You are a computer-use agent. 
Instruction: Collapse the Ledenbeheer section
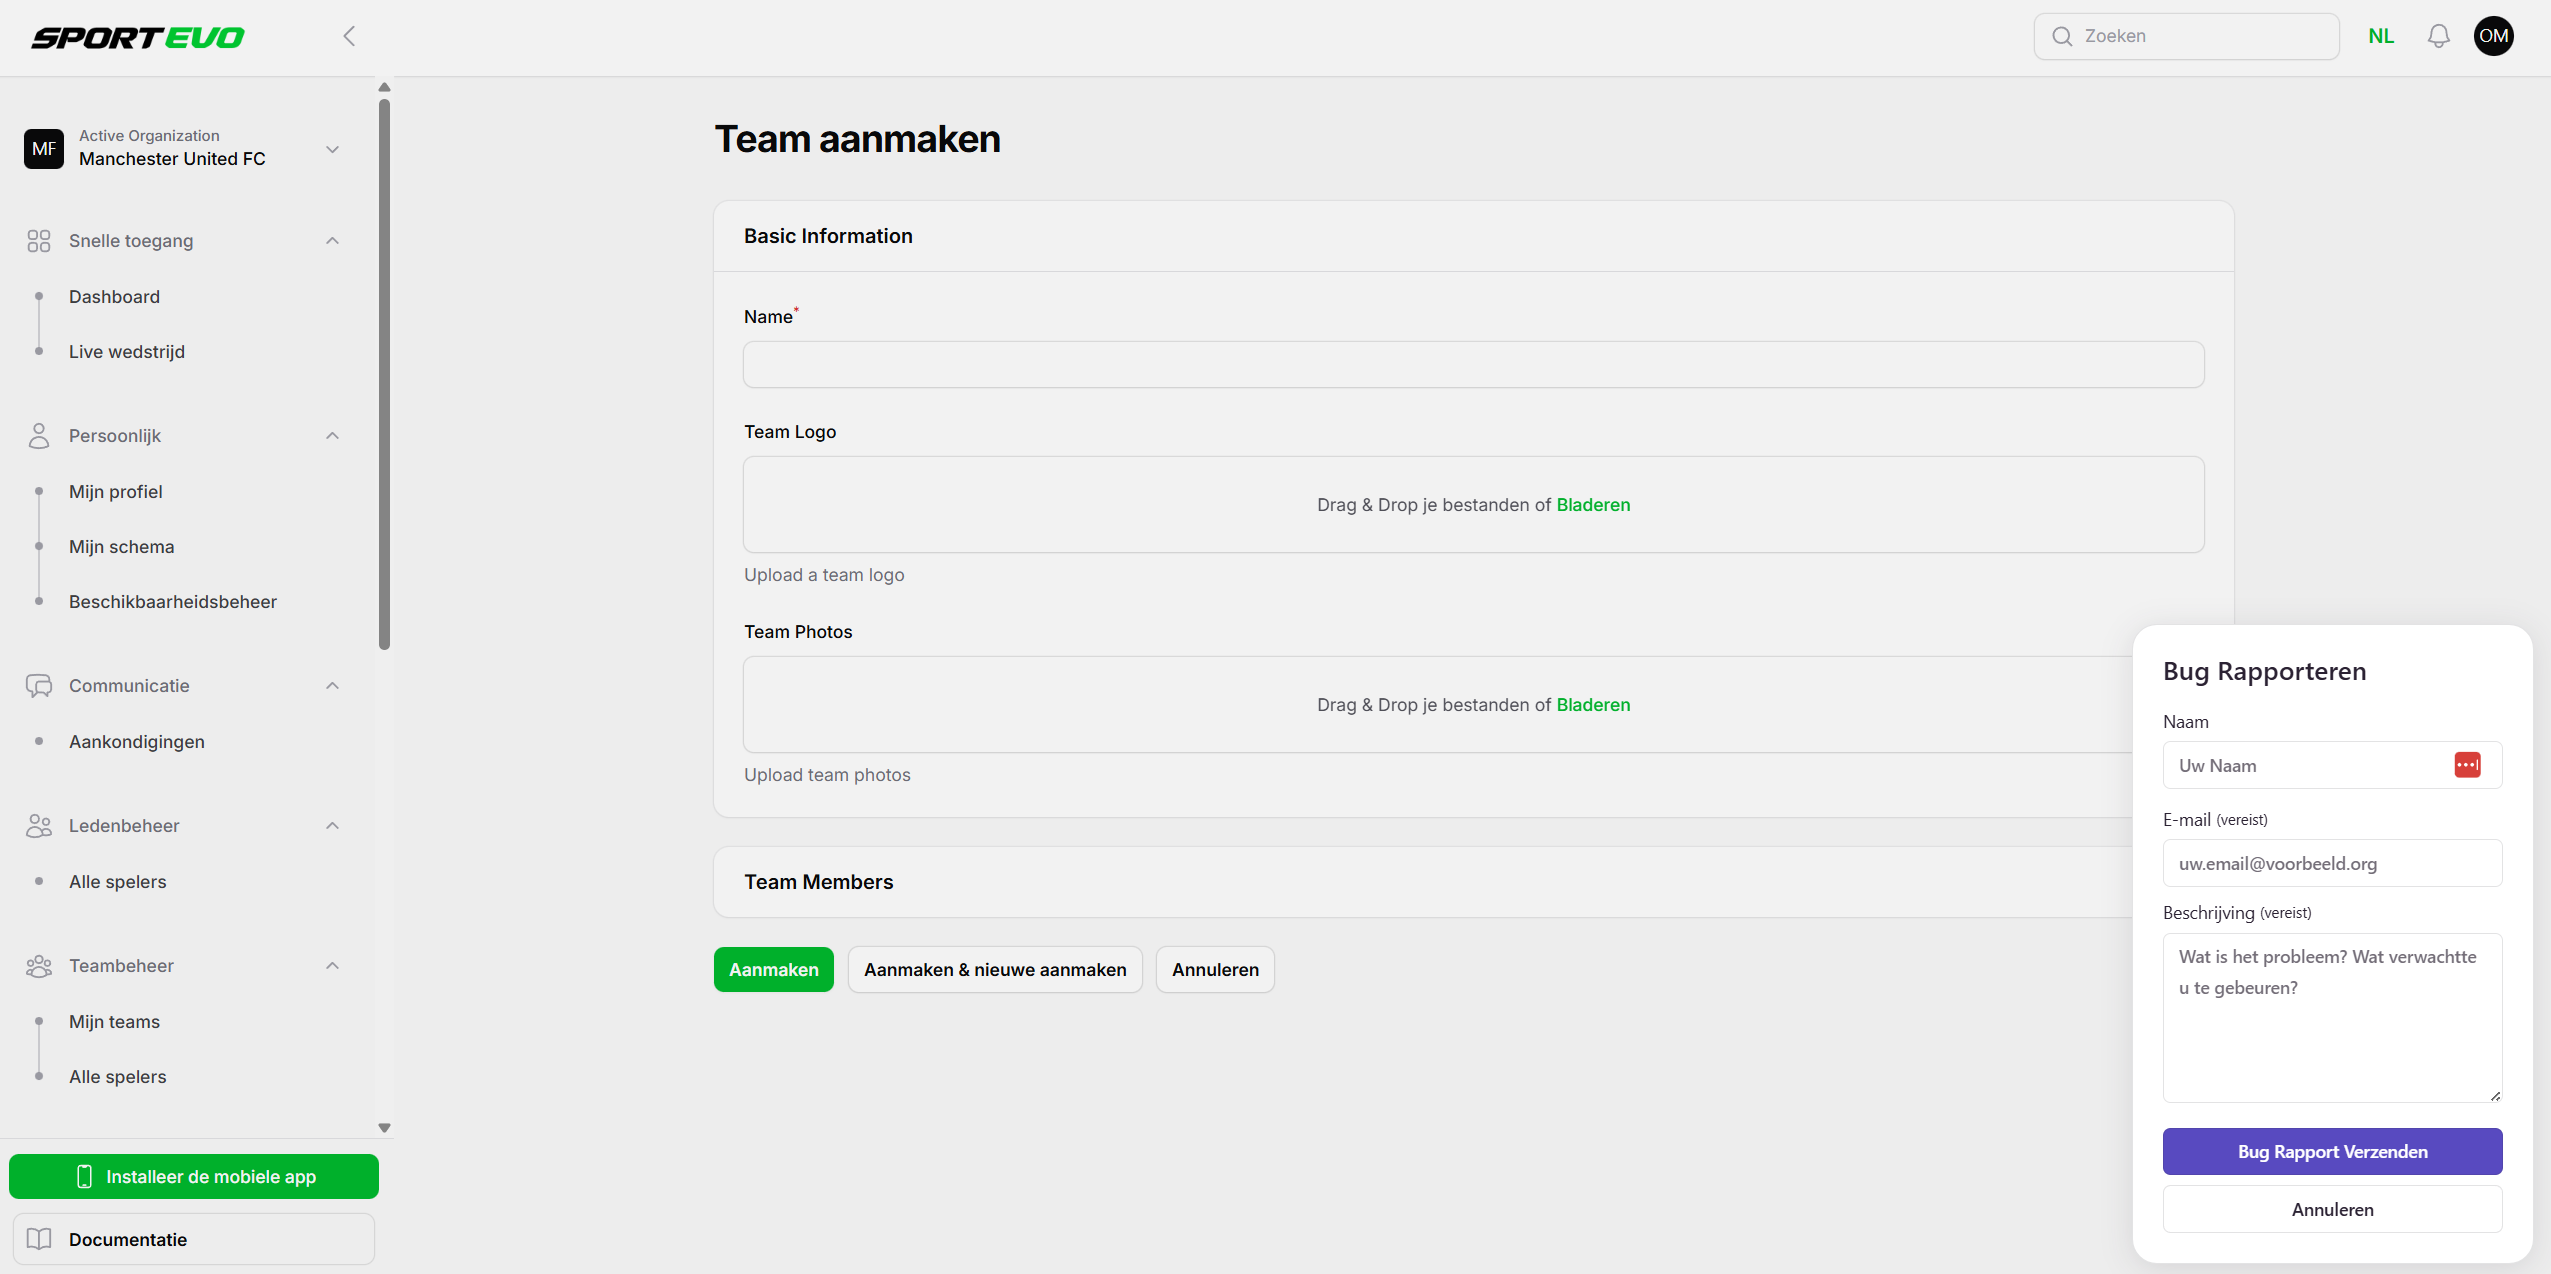[333, 826]
